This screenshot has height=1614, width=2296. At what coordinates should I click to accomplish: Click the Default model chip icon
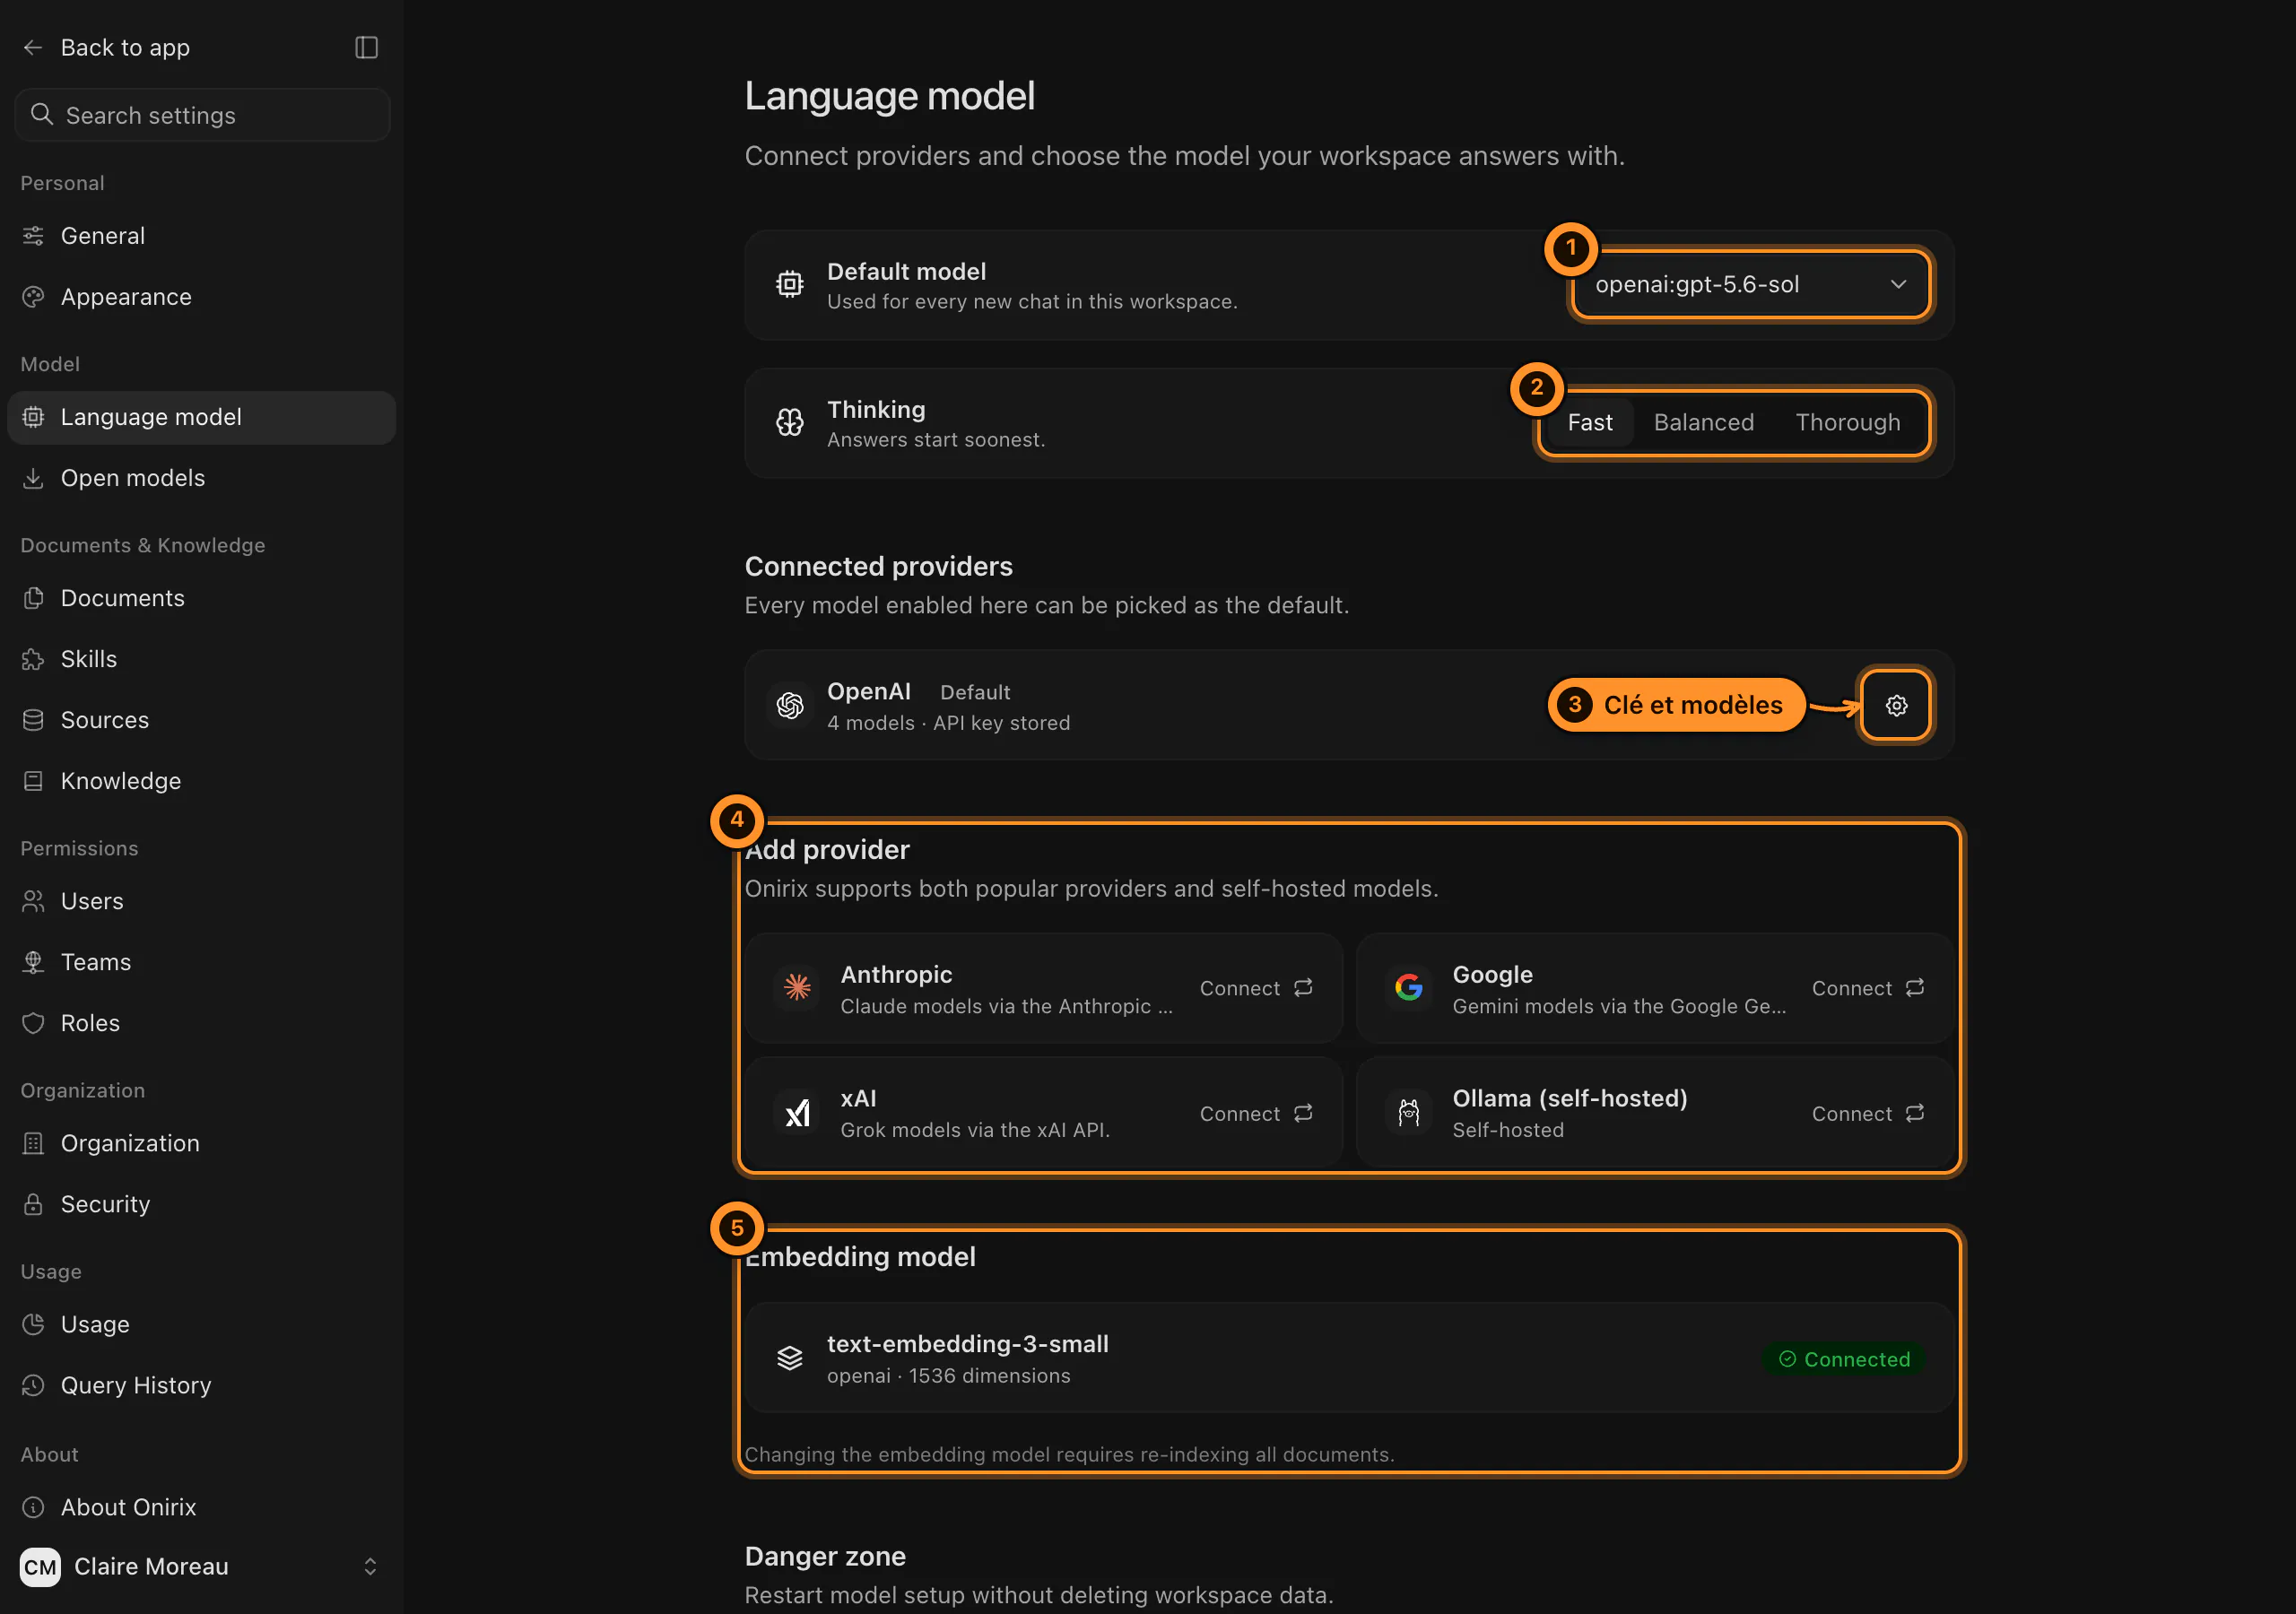pos(789,285)
